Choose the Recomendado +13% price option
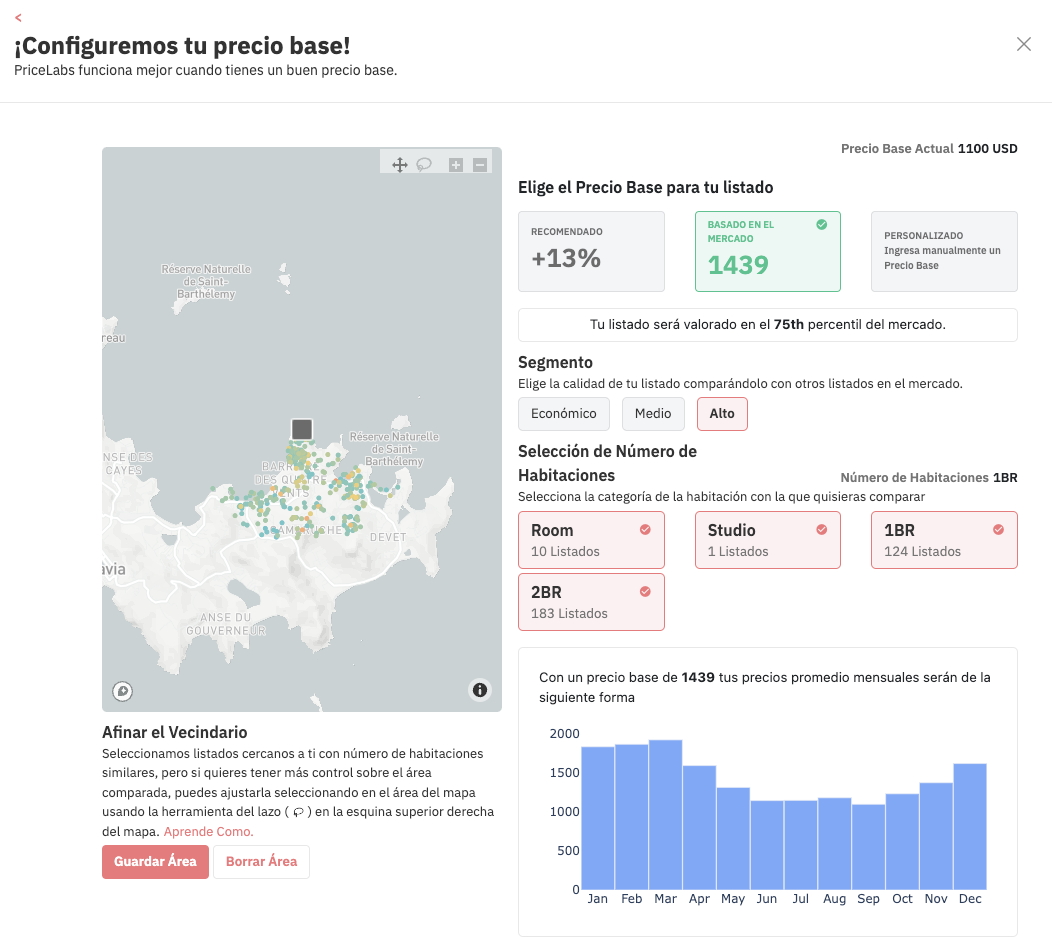 point(591,251)
